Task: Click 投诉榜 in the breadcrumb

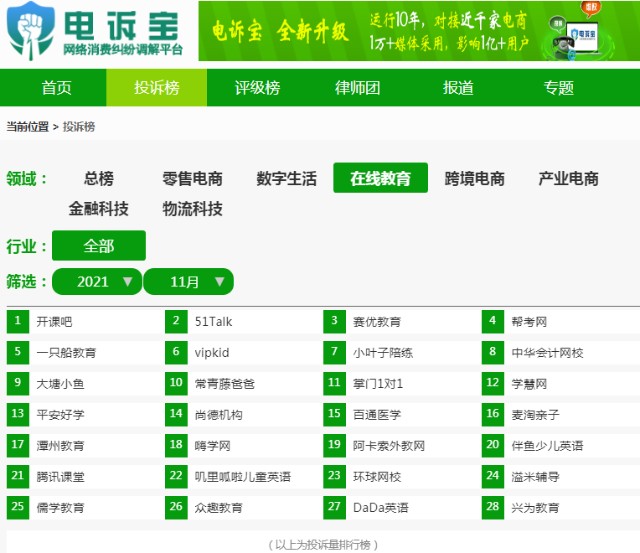Action: (x=79, y=127)
